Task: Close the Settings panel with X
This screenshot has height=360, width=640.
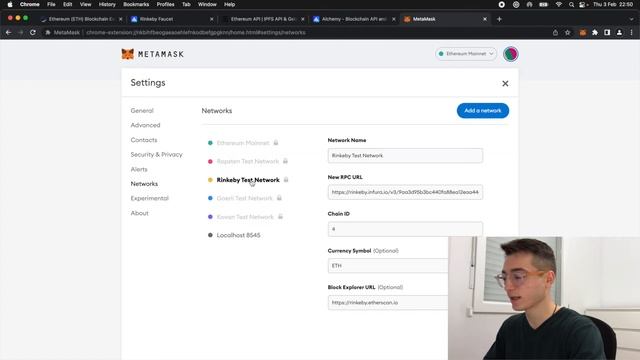Action: tap(505, 83)
